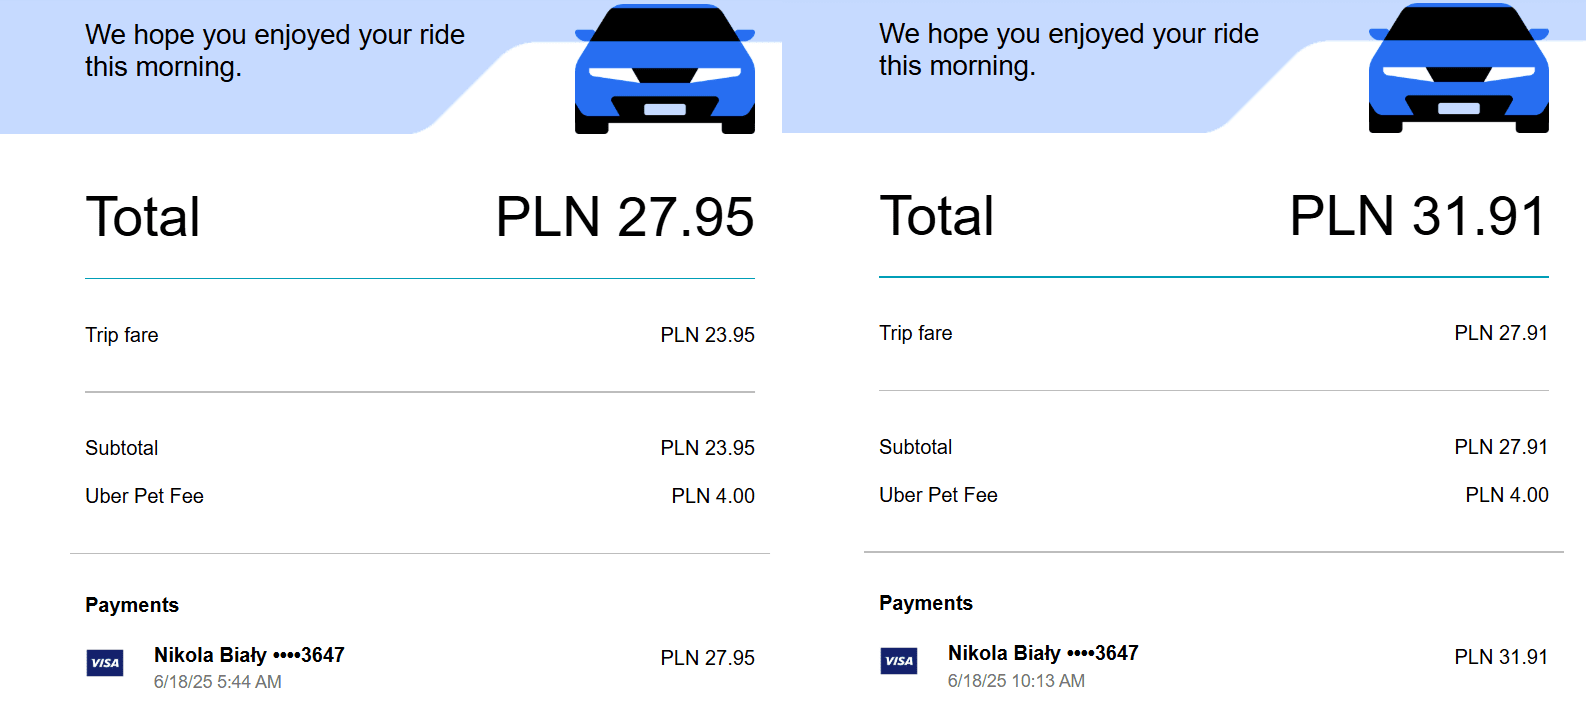Screen dimensions: 1586x725
Task: Click Subtotal label on right receipt
Action: [x=915, y=447]
